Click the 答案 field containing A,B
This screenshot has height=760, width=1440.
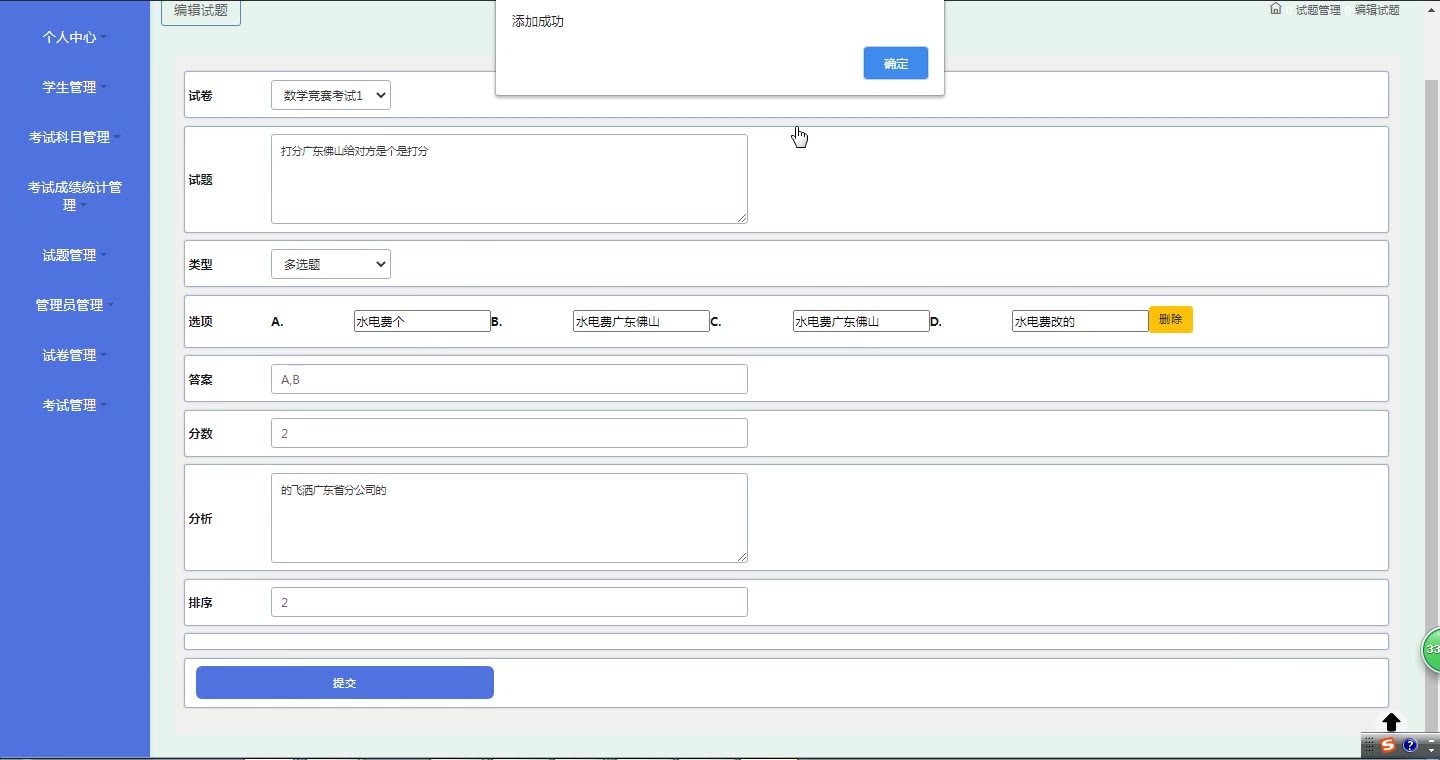pos(509,379)
